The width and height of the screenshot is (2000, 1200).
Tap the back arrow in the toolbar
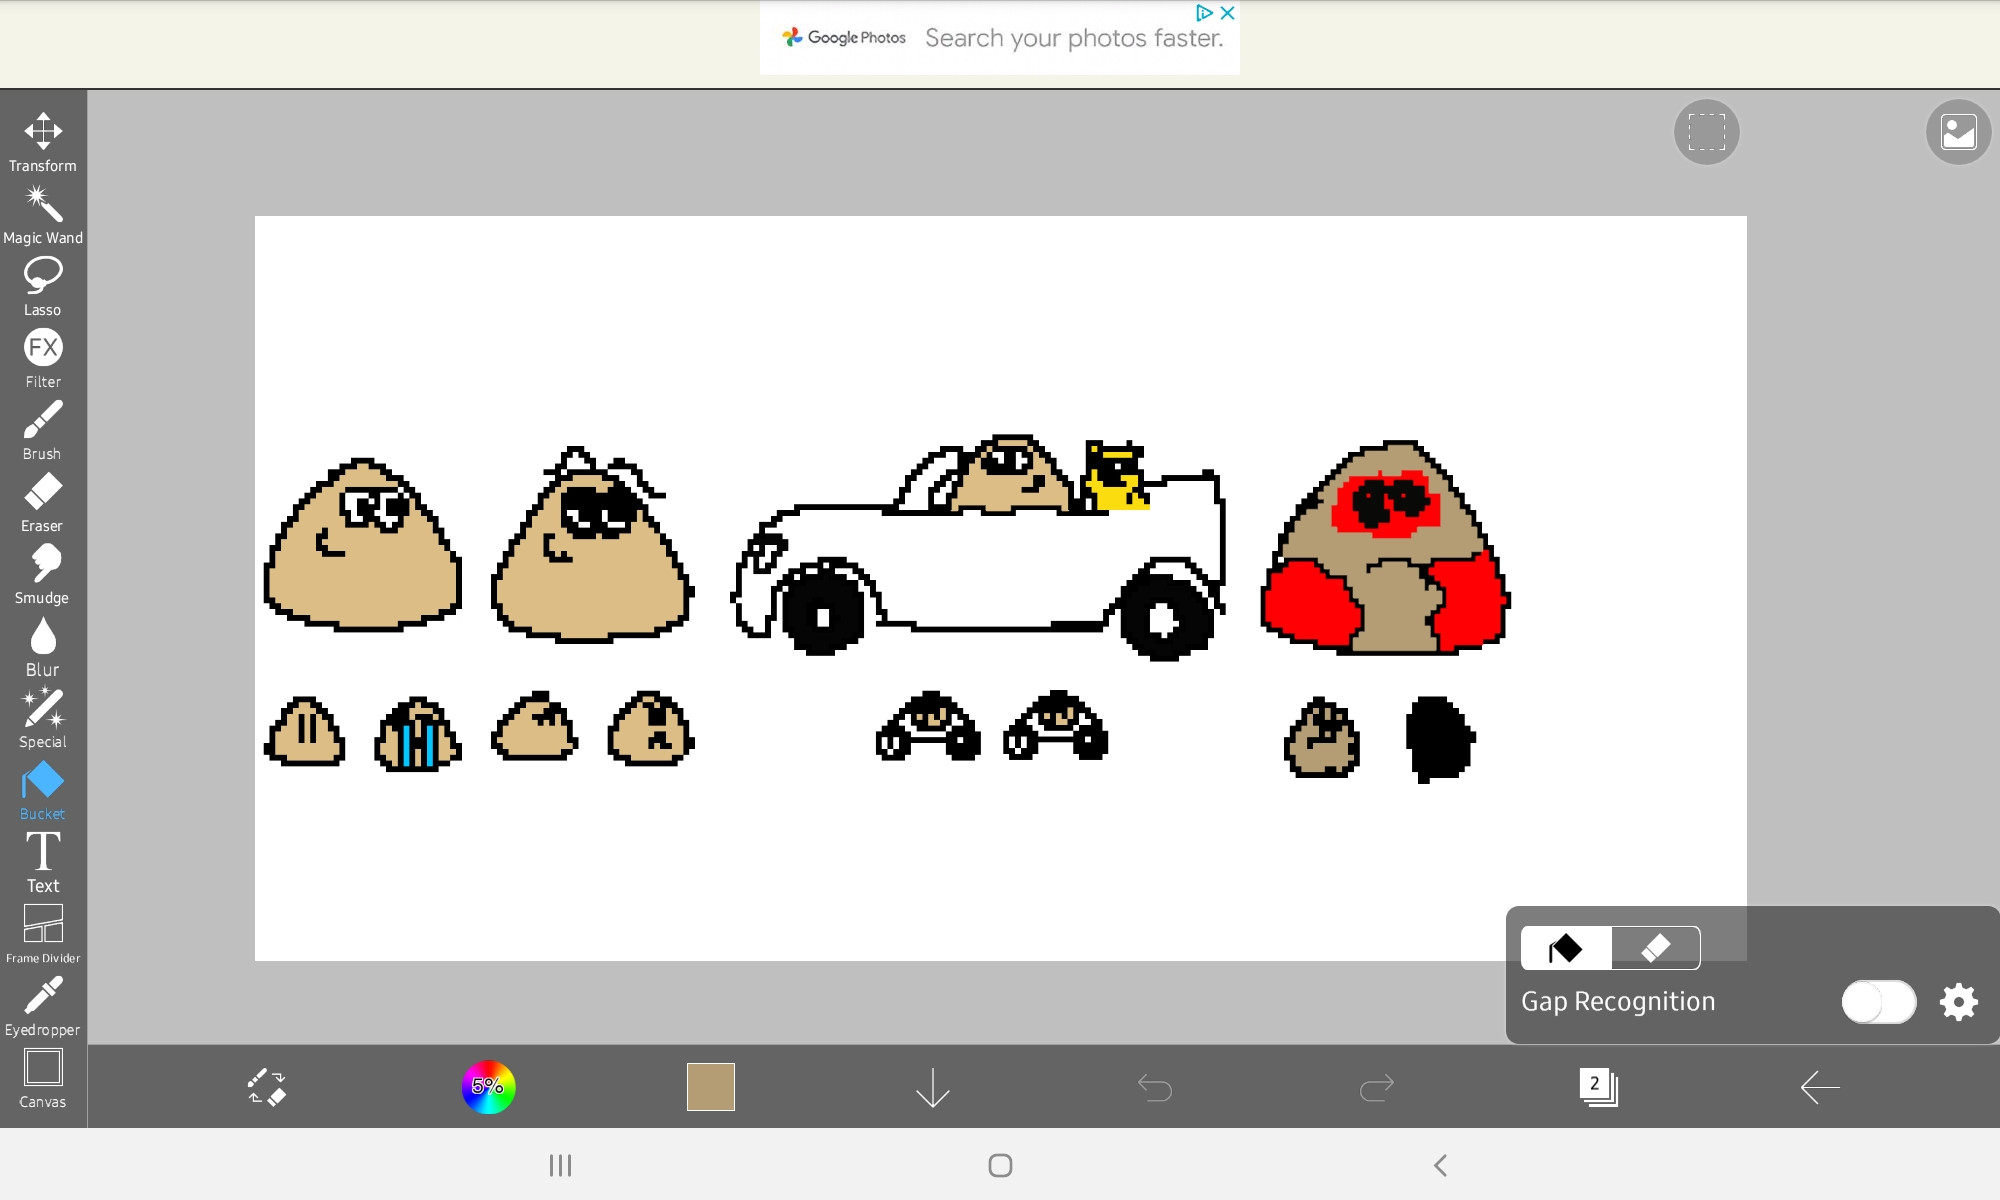(x=1820, y=1087)
